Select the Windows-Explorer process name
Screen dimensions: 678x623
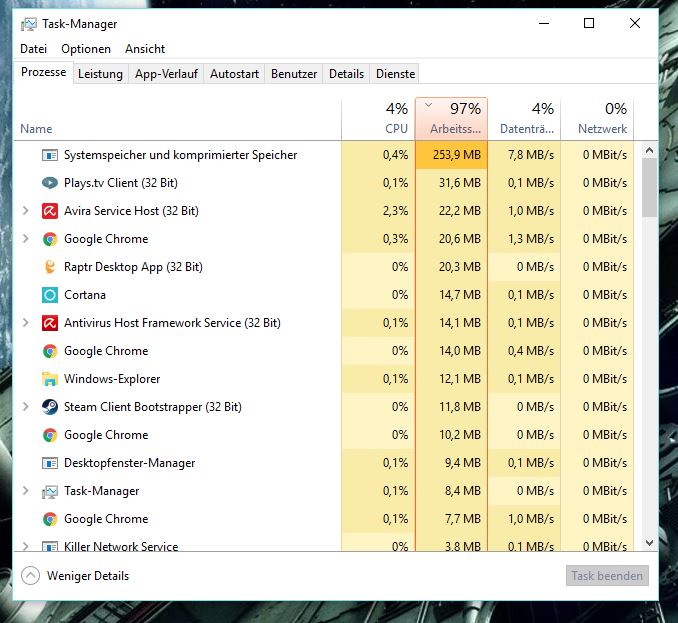point(112,379)
